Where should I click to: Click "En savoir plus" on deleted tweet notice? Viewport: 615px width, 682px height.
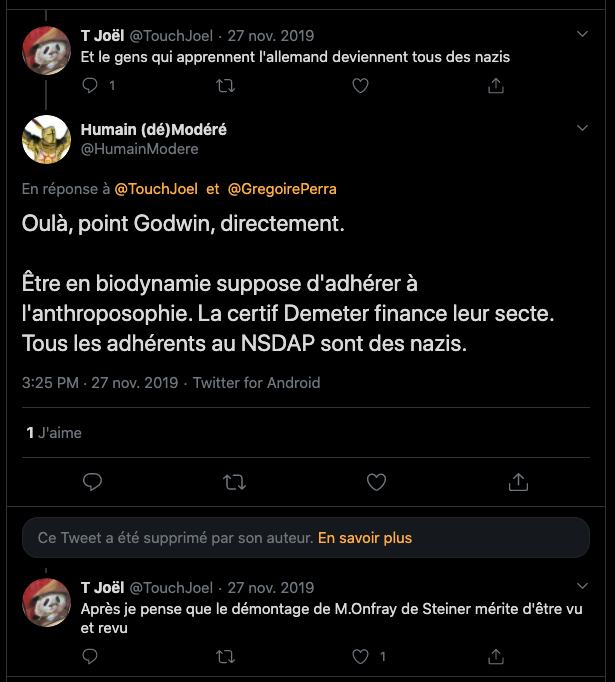click(365, 537)
